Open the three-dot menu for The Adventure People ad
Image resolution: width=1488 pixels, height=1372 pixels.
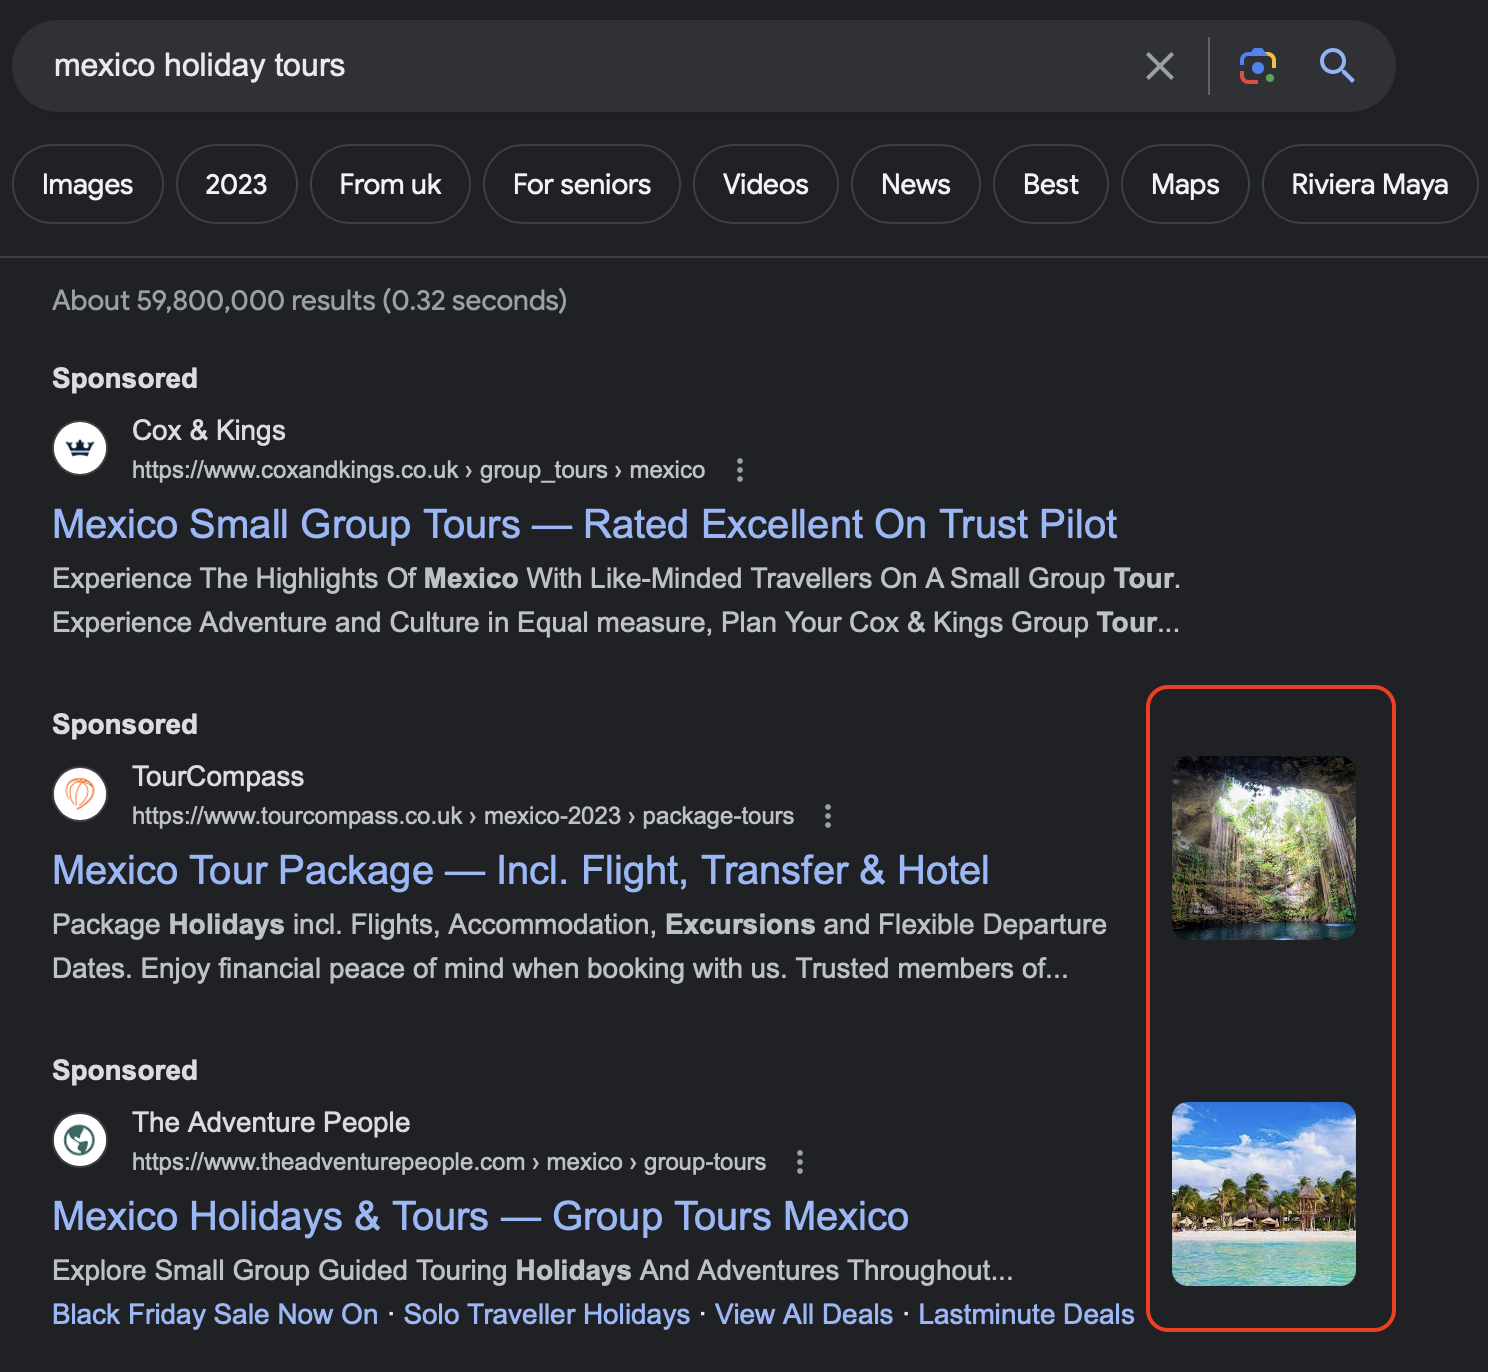click(x=799, y=1162)
